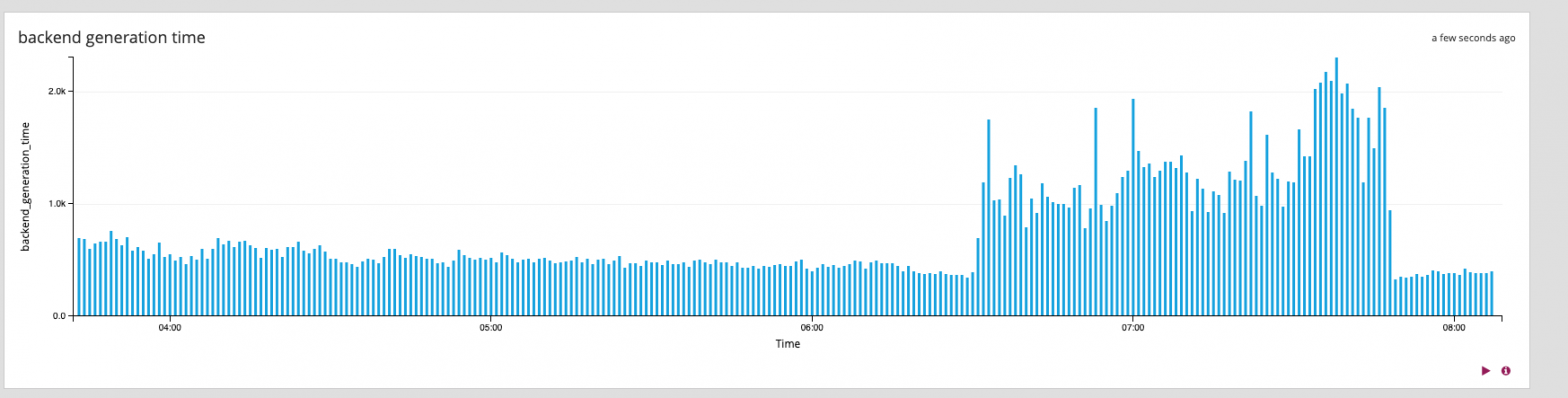This screenshot has height=398, width=1568.
Task: Select the last bar at the right edge
Action: [1491, 293]
